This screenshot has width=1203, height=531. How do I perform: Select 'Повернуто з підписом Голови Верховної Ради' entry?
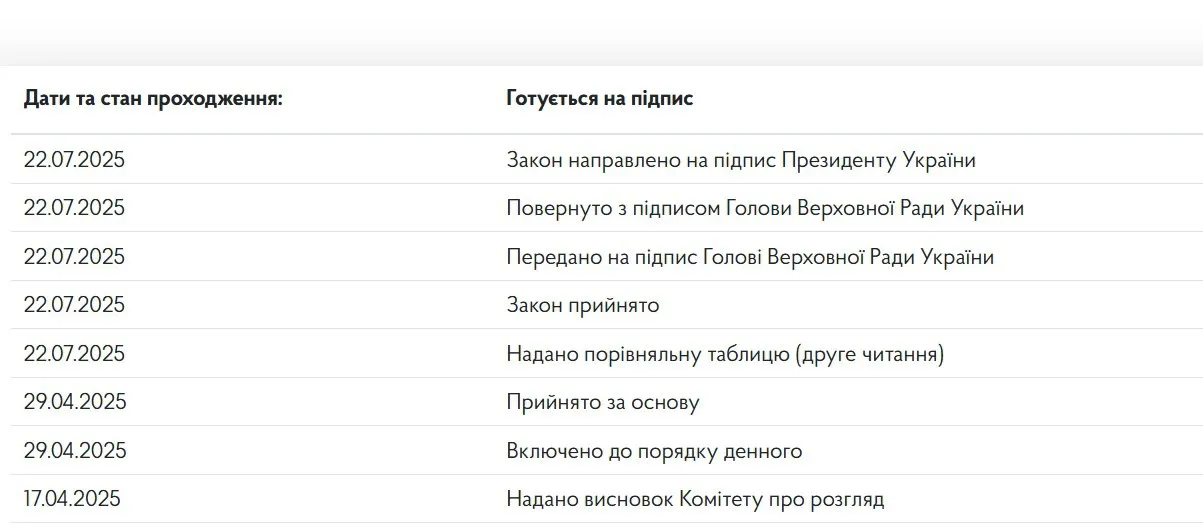(764, 209)
